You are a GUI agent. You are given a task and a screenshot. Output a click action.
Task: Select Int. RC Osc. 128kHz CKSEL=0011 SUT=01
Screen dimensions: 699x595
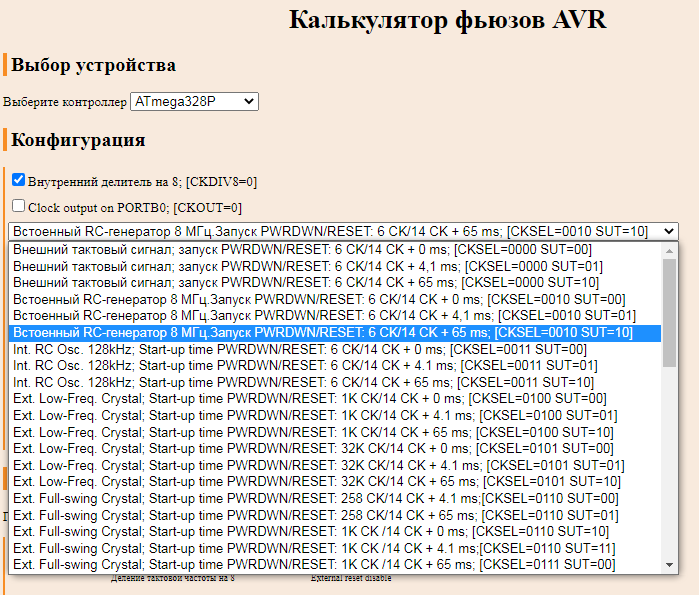pyautogui.click(x=335, y=366)
